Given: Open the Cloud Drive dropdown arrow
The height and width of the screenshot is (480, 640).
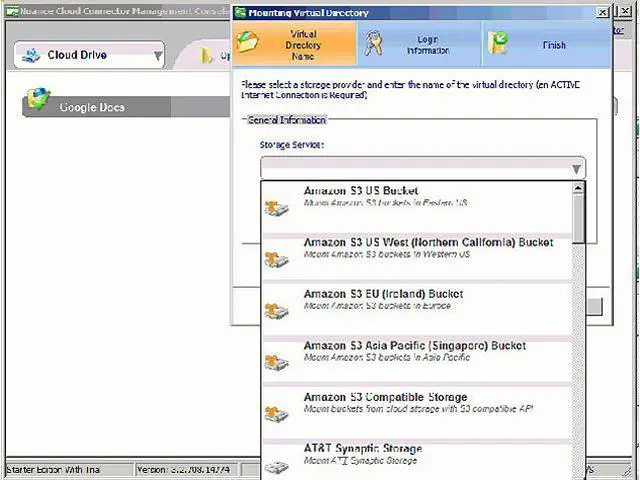Looking at the screenshot, I should point(157,56).
